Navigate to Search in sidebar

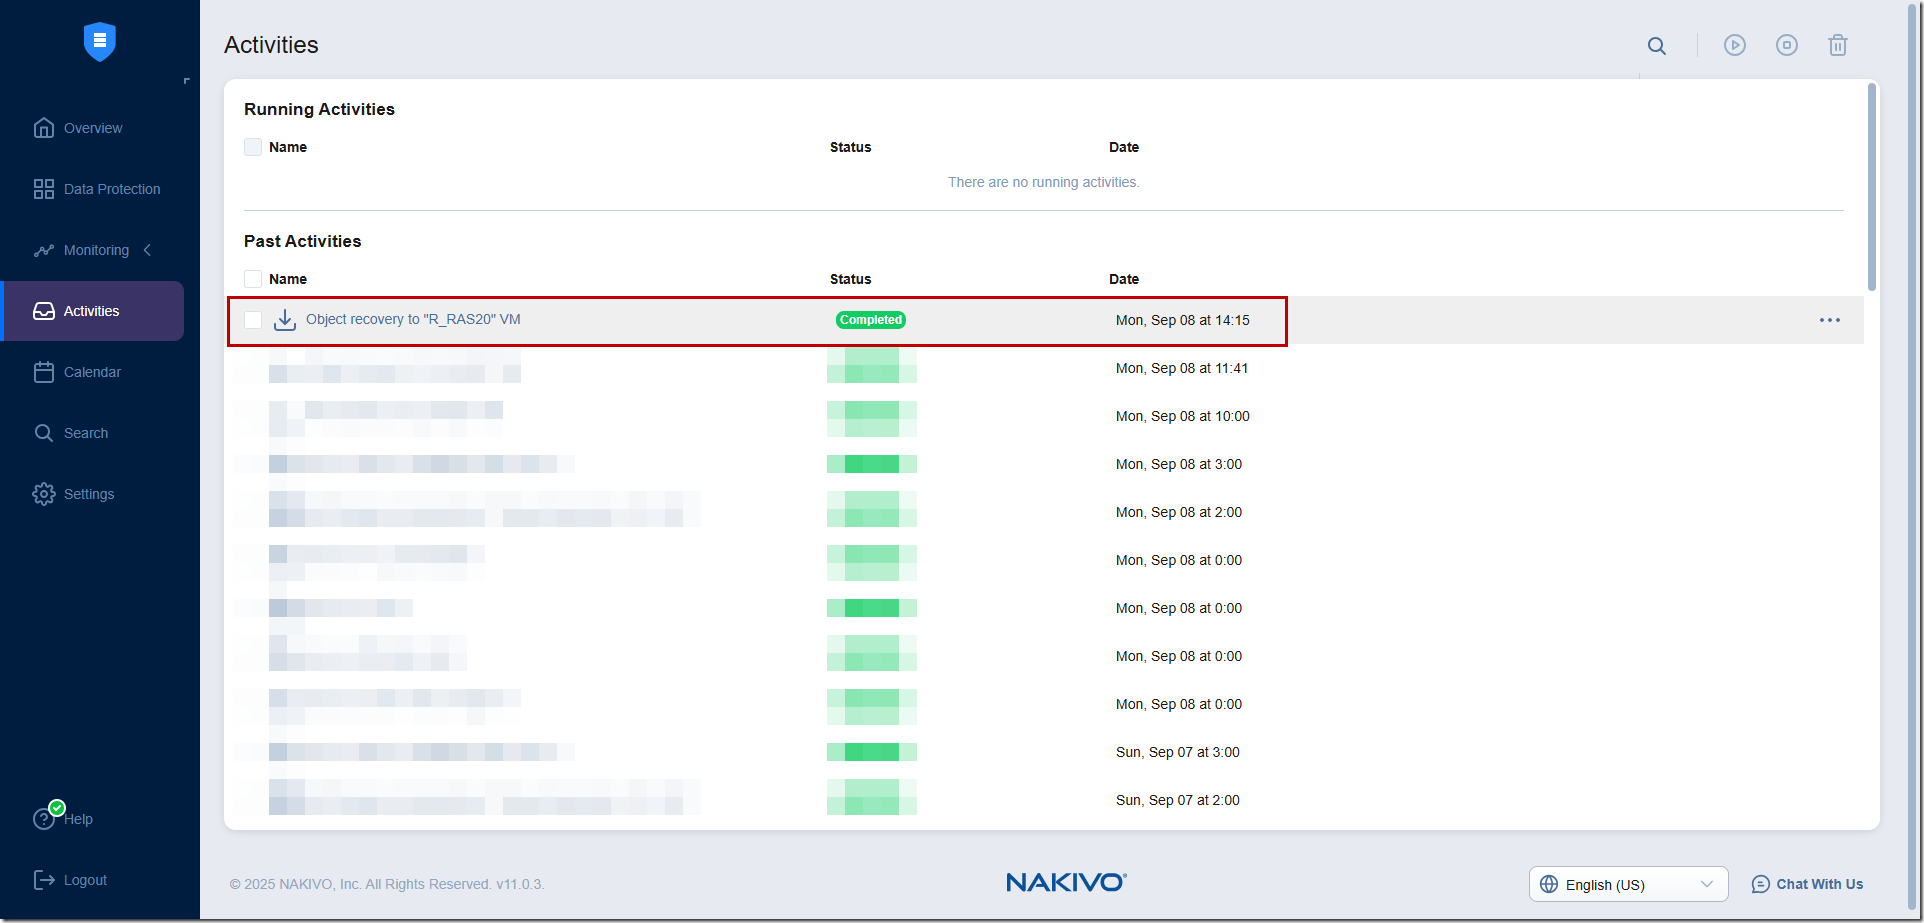point(86,433)
